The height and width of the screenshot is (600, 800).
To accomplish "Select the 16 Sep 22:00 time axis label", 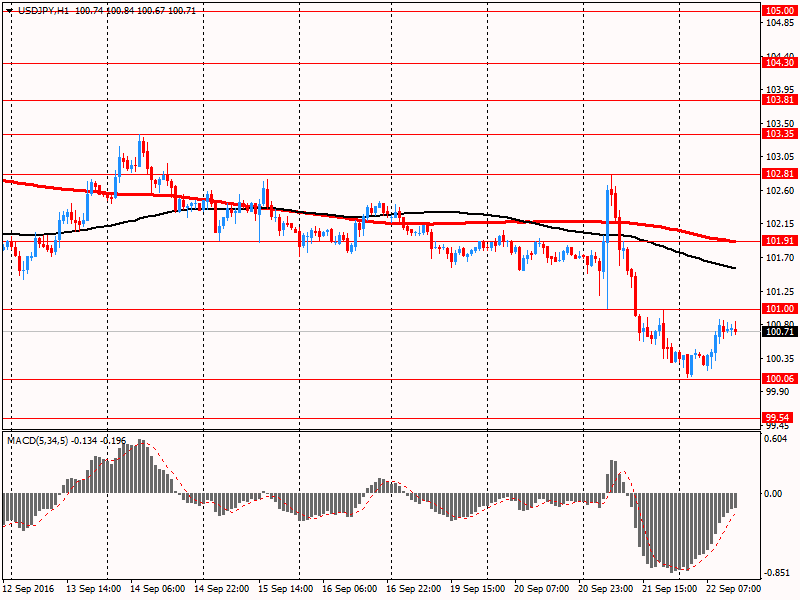I will [414, 589].
